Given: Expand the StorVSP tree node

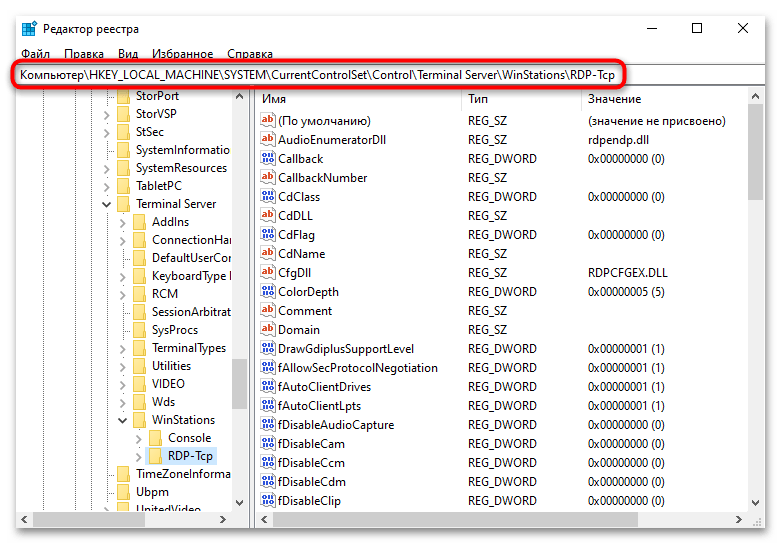Looking at the screenshot, I should (x=107, y=115).
